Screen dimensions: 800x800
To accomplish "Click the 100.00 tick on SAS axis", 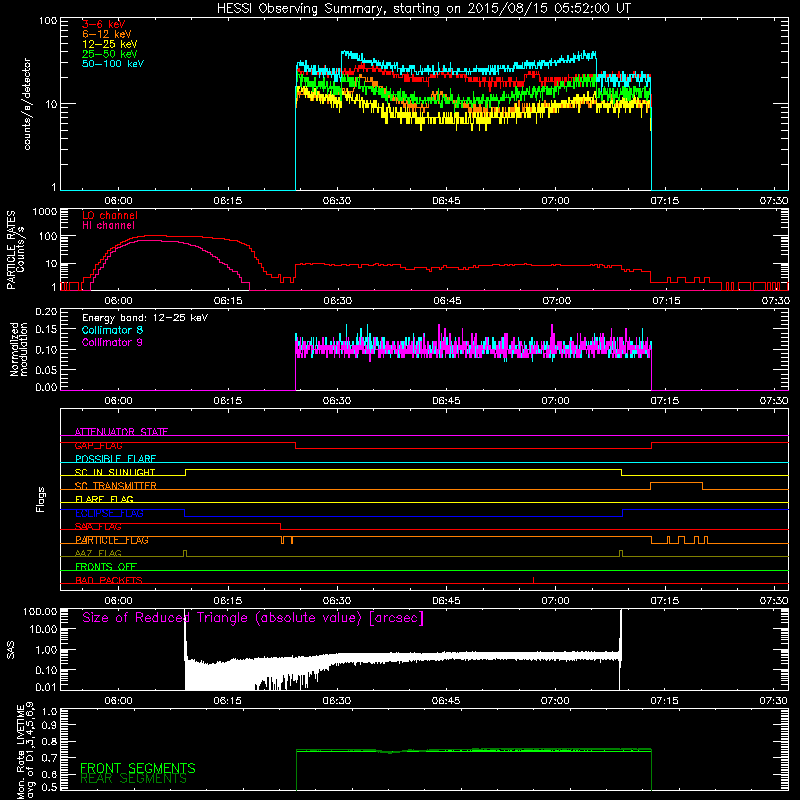I will point(40,611).
